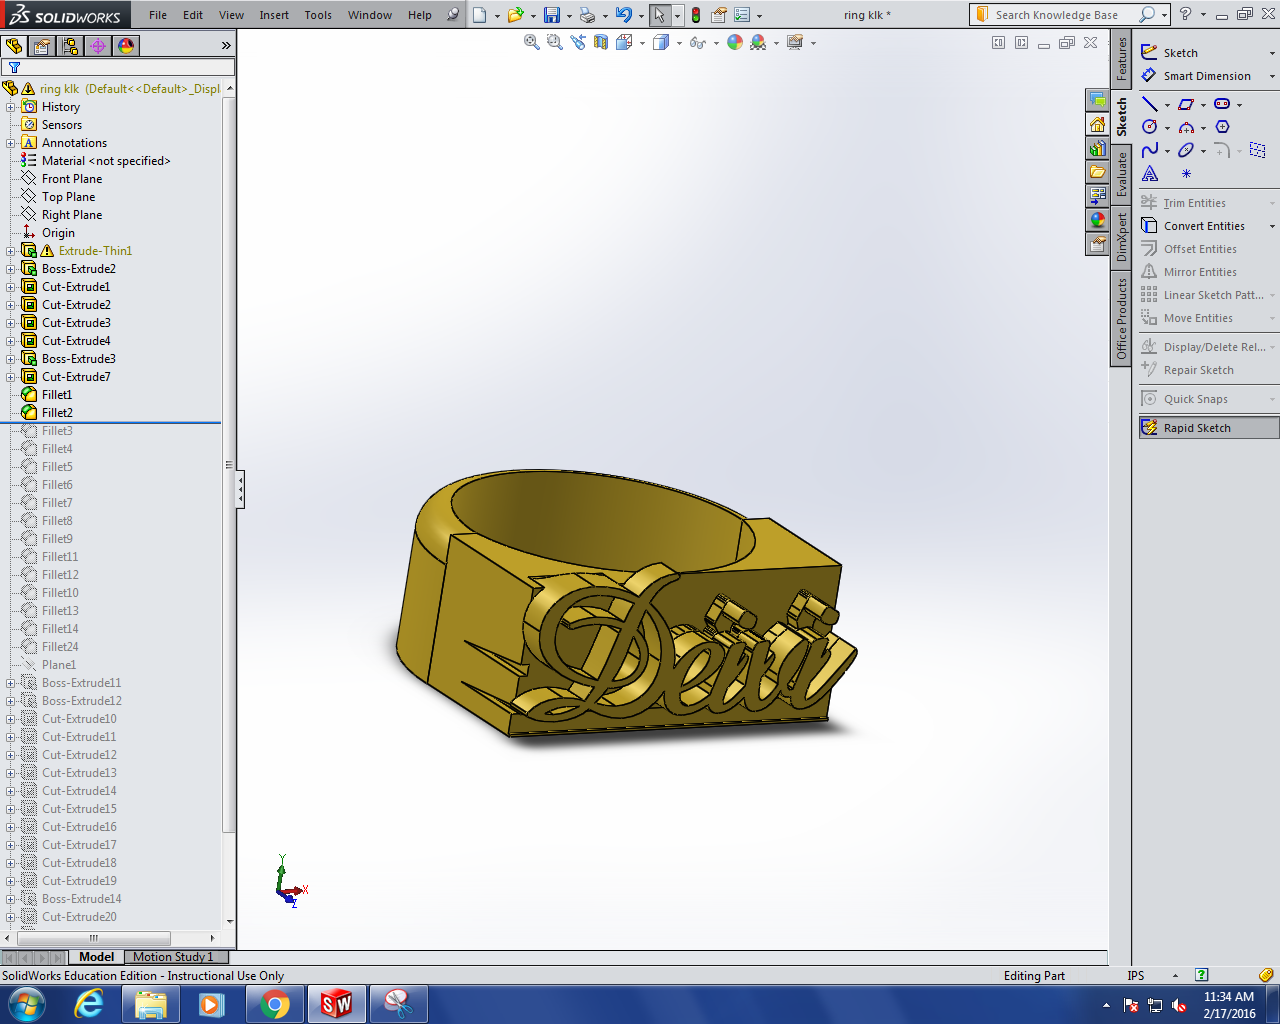
Task: Click the Edit Appearance color ball icon
Action: pos(735,42)
